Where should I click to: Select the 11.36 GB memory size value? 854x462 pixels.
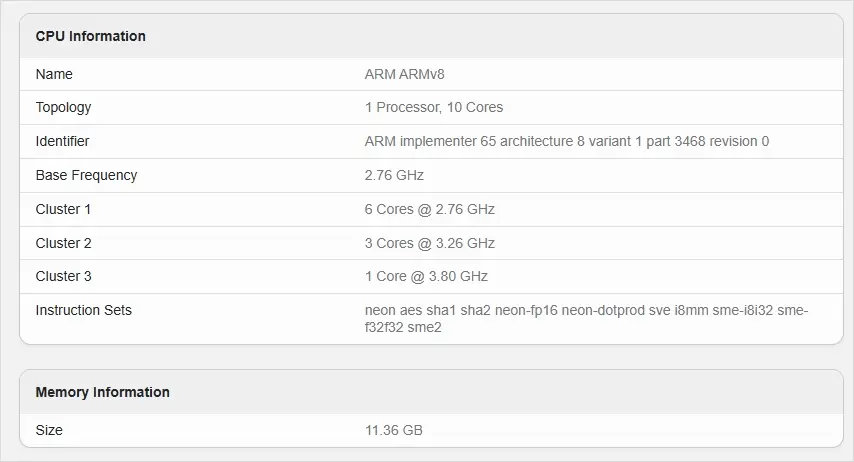point(394,430)
